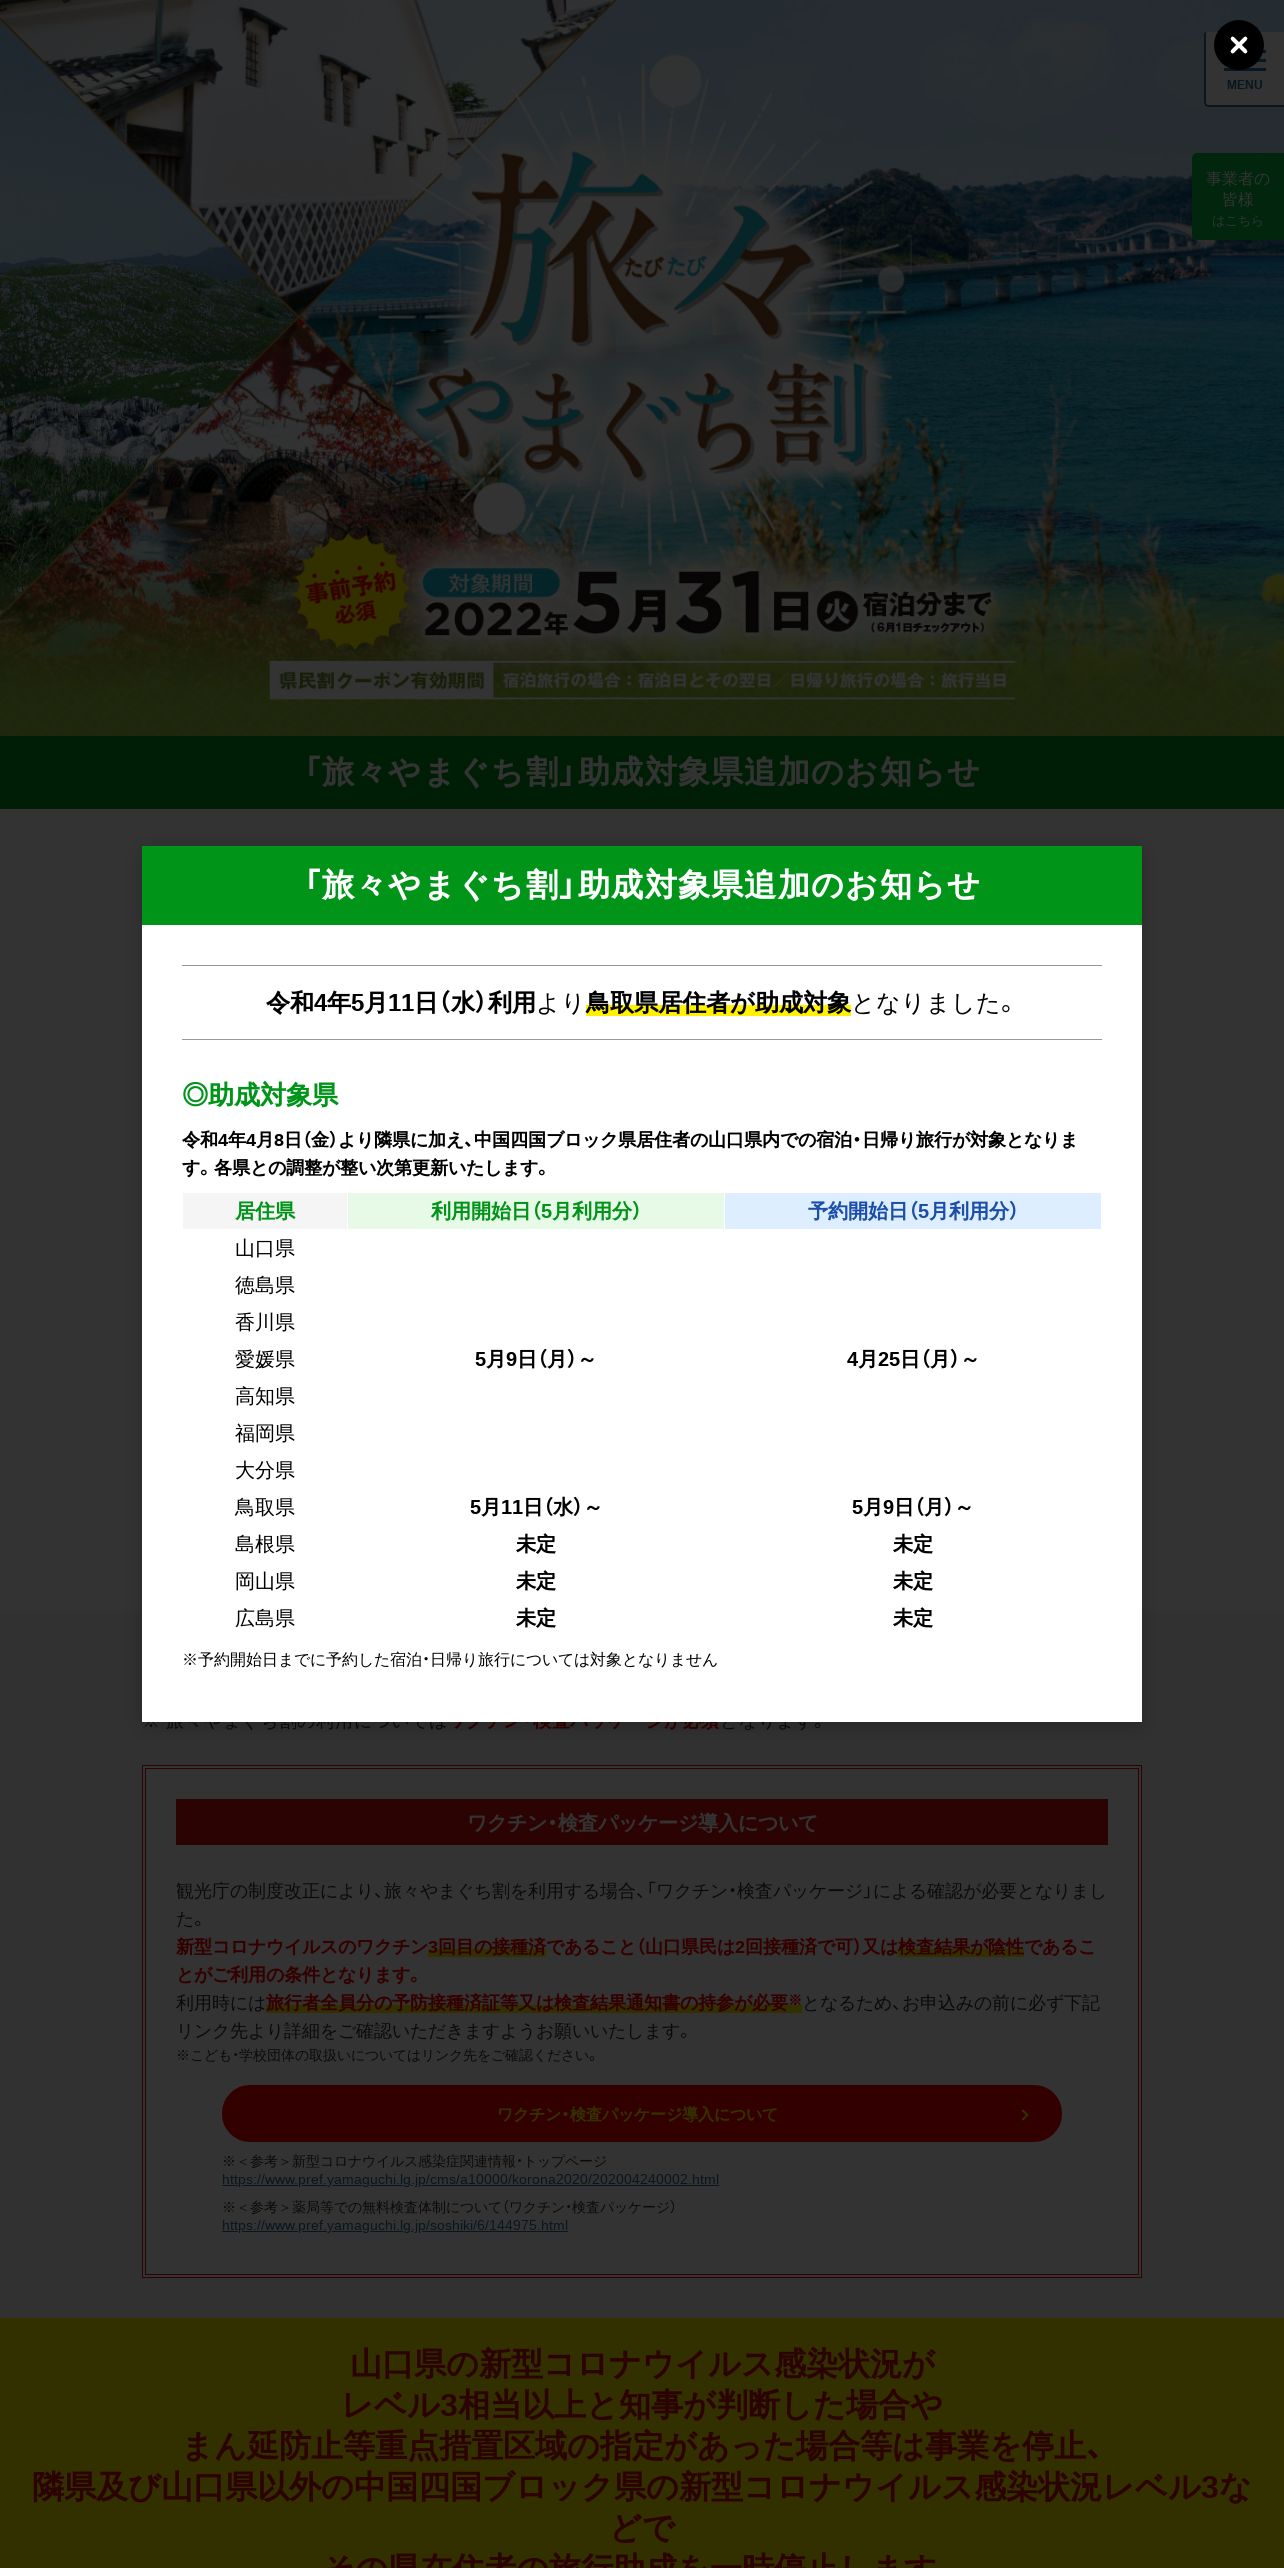Select the 居住県 column header
This screenshot has width=1284, height=2568.
(x=265, y=1211)
